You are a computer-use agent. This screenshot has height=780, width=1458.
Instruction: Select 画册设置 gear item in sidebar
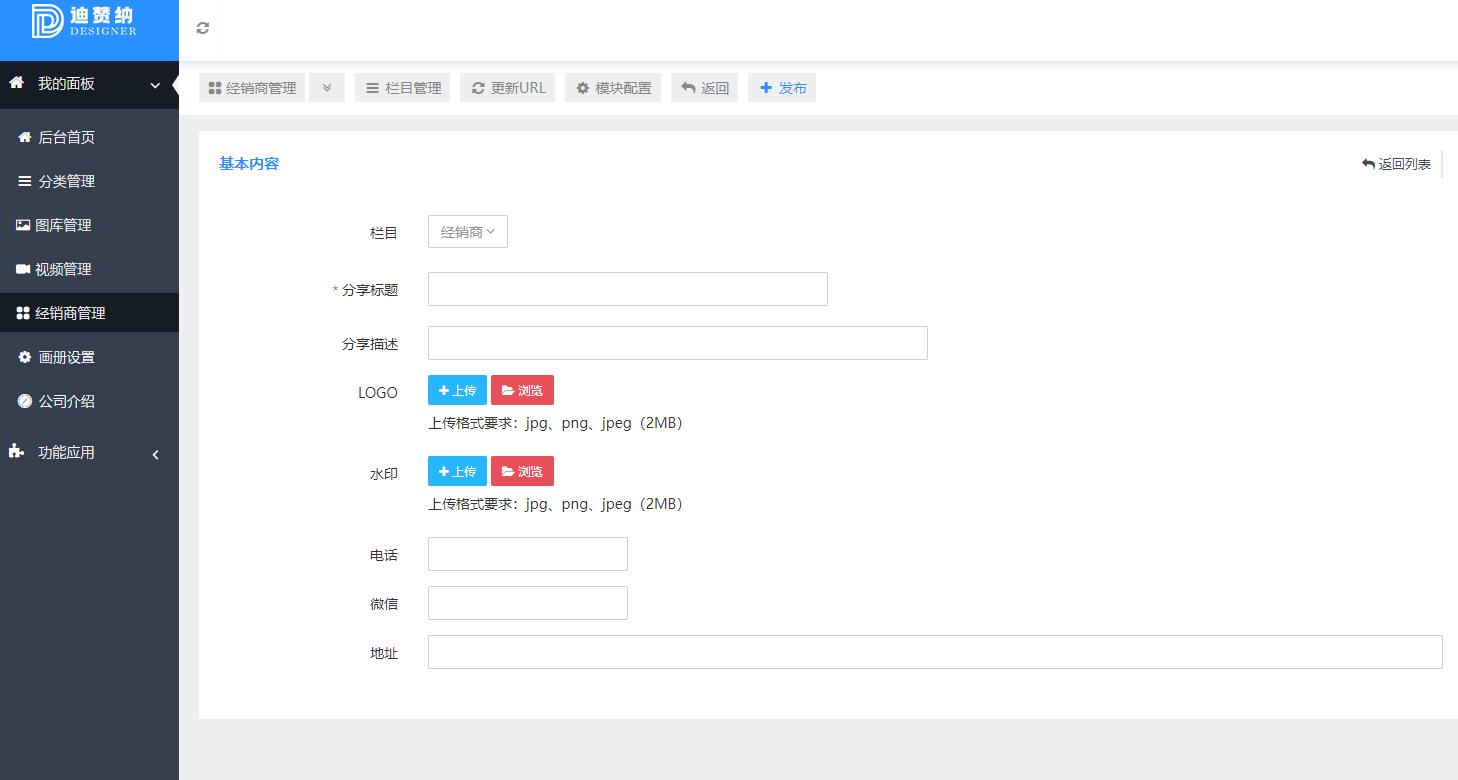pyautogui.click(x=66, y=358)
